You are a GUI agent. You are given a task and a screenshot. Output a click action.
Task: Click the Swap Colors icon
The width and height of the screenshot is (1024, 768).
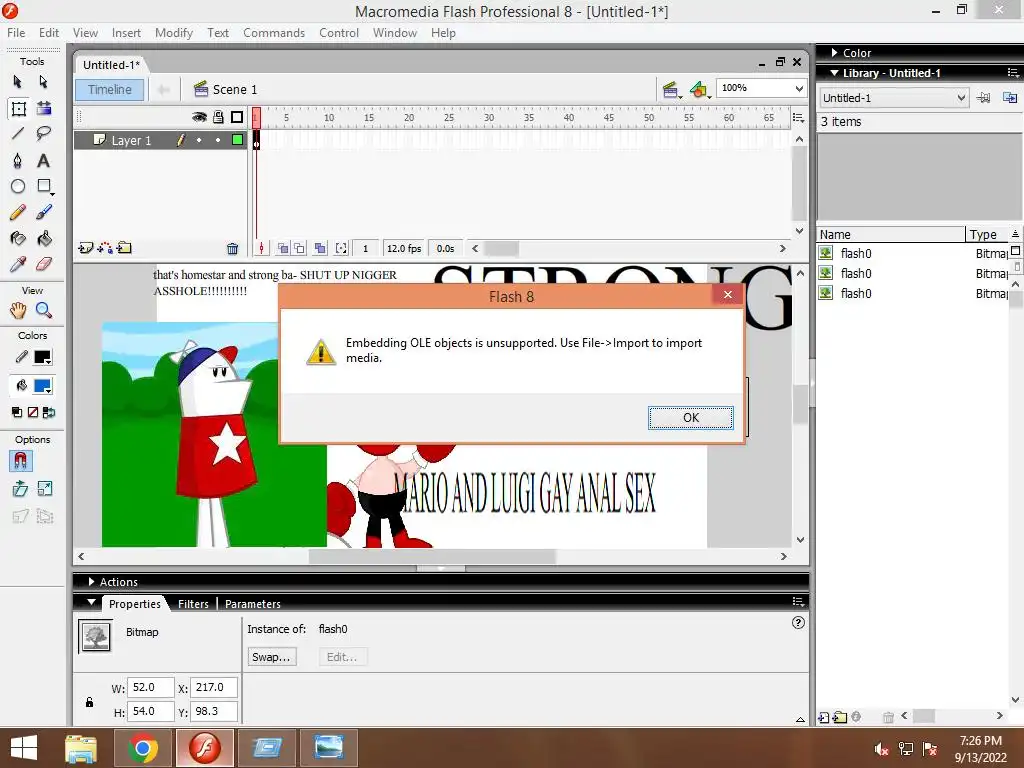(x=49, y=412)
